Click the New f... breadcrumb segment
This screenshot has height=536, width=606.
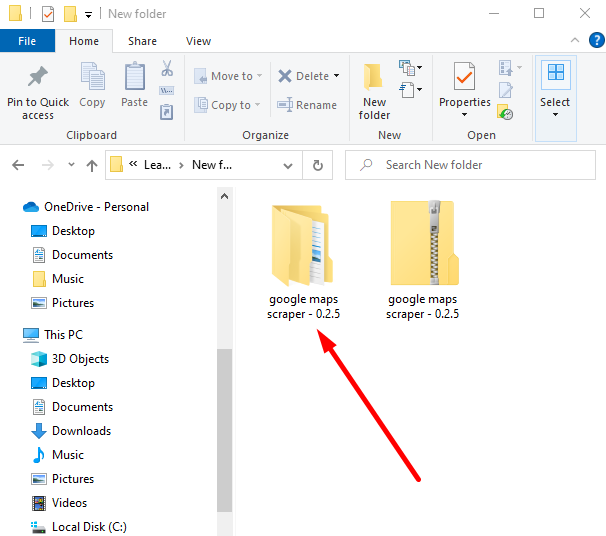pyautogui.click(x=212, y=165)
